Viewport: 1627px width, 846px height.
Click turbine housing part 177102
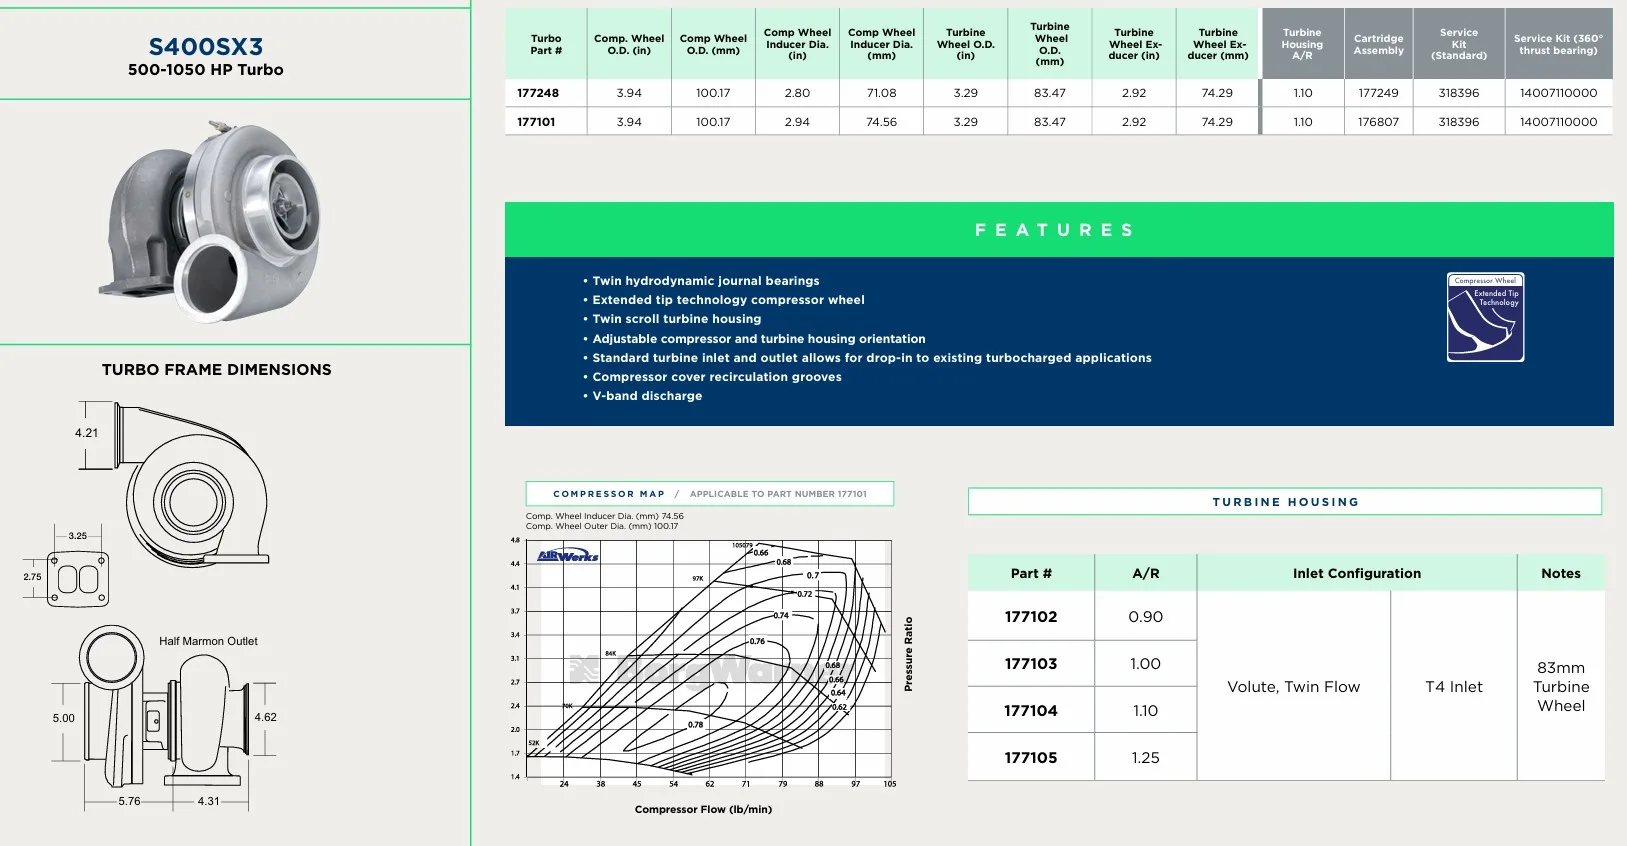coord(1031,617)
